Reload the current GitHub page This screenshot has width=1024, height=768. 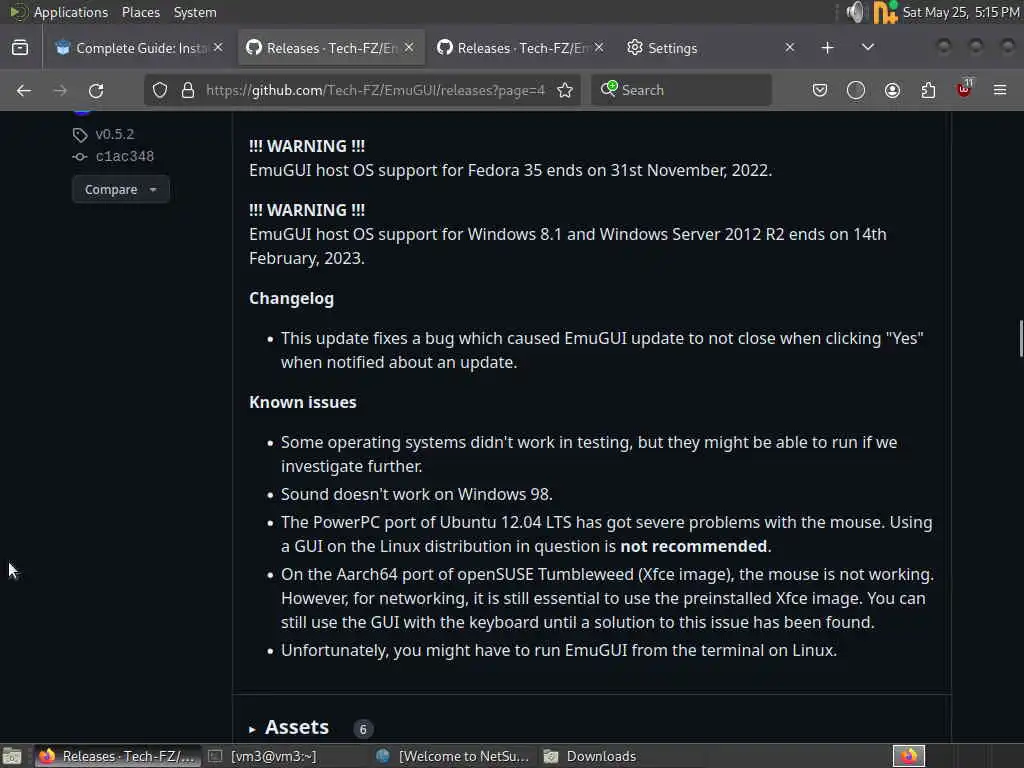point(96,90)
